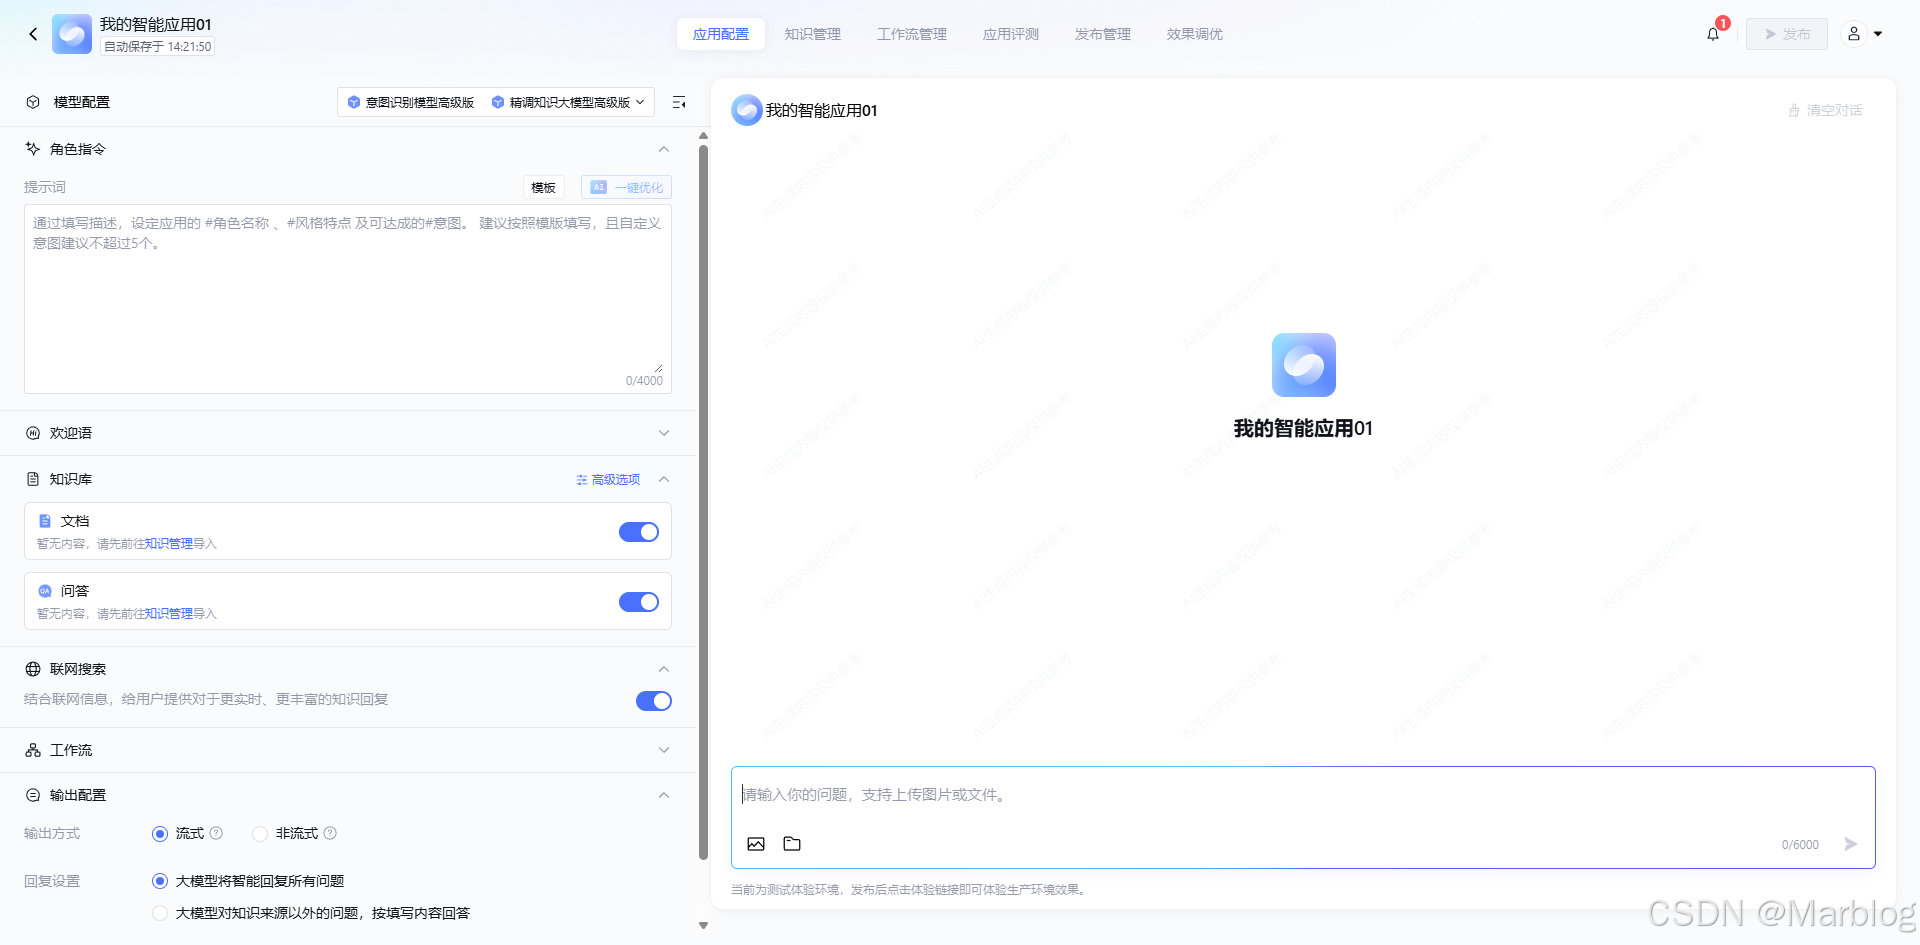Switch to the 发布管理 tab
1920x945 pixels.
[1103, 34]
